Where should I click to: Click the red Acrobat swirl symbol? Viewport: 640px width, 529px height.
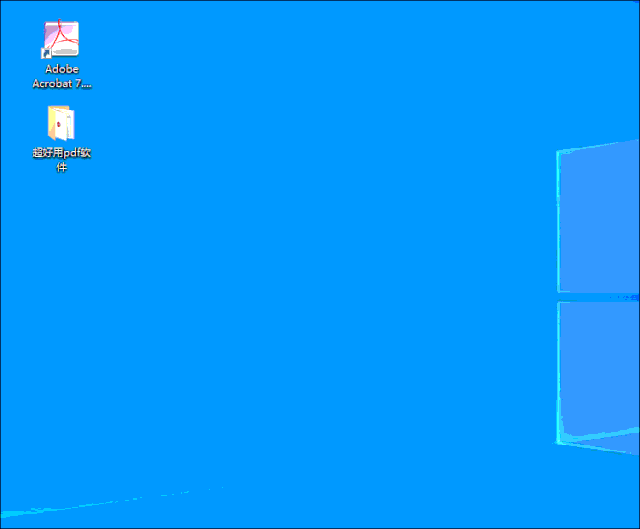[x=62, y=34]
